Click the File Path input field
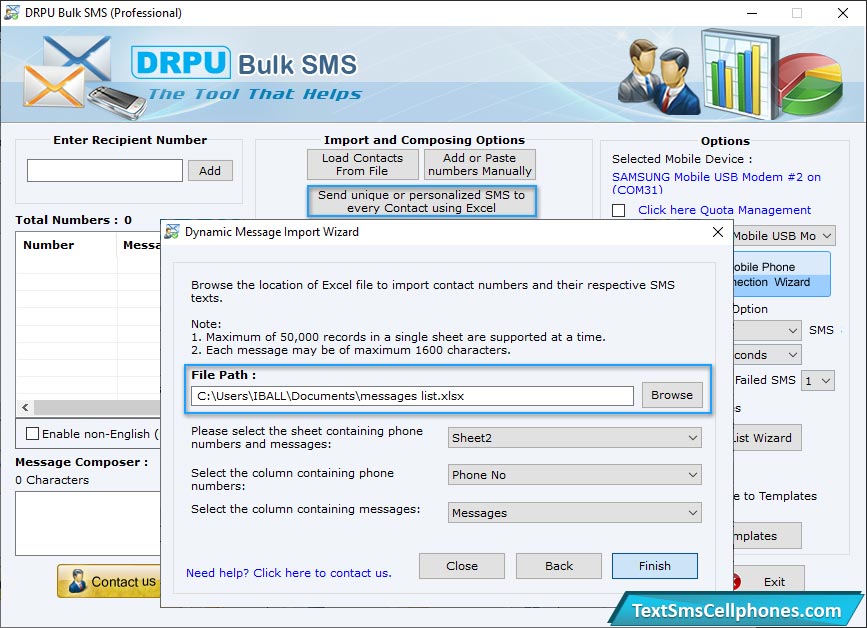867x628 pixels. [412, 396]
